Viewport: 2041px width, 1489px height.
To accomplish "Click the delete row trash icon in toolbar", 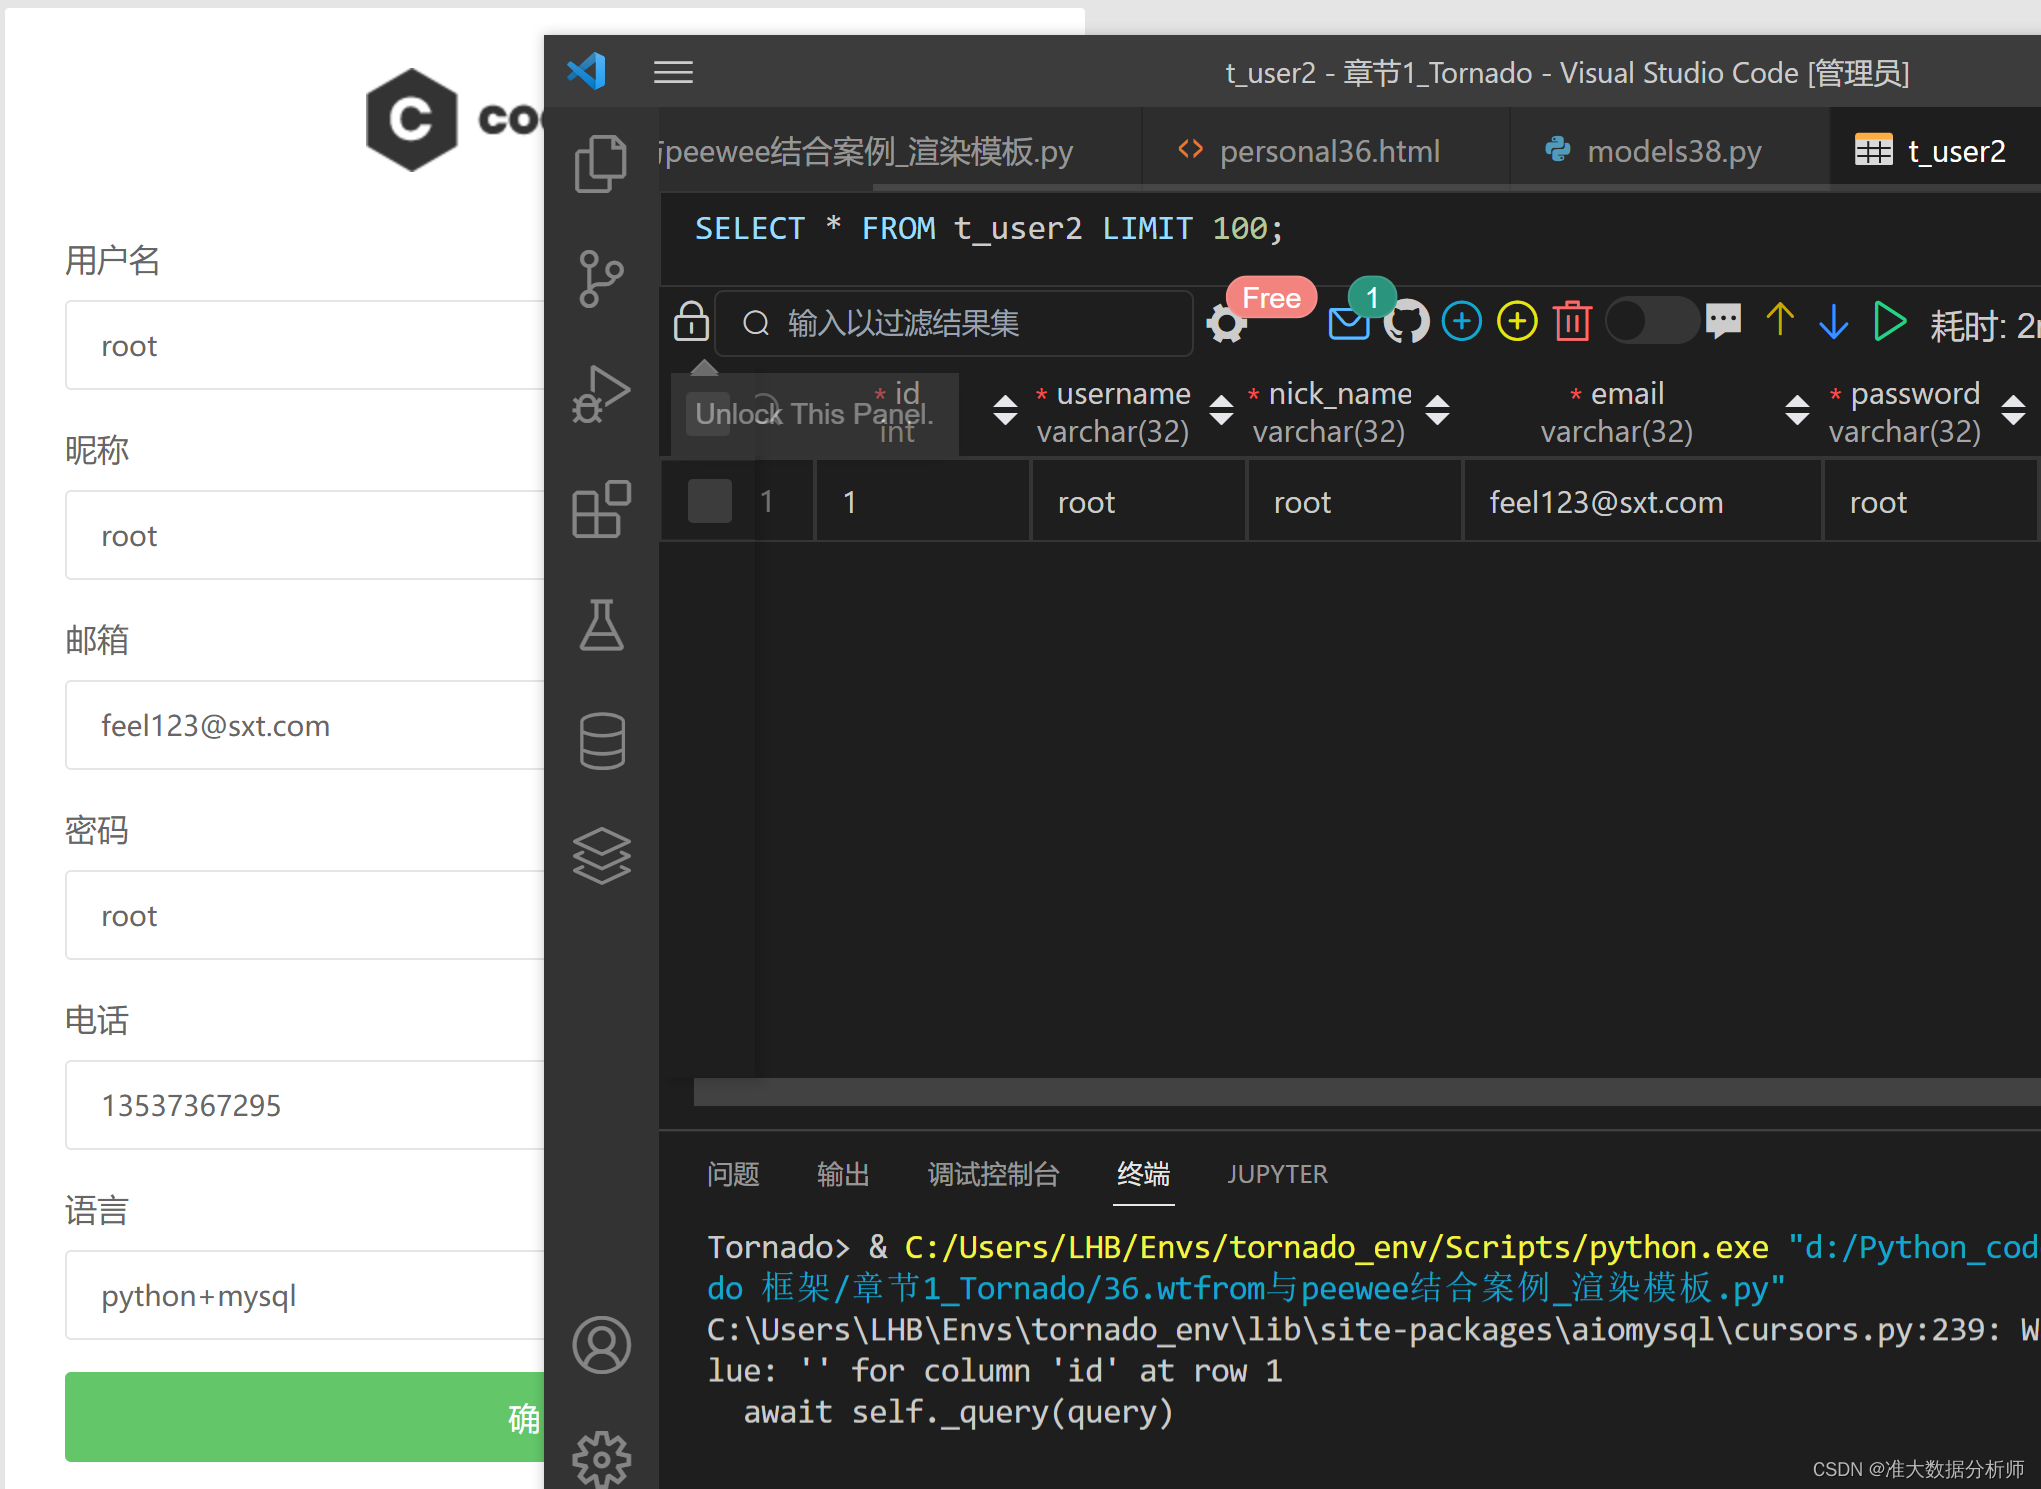I will [x=1574, y=323].
